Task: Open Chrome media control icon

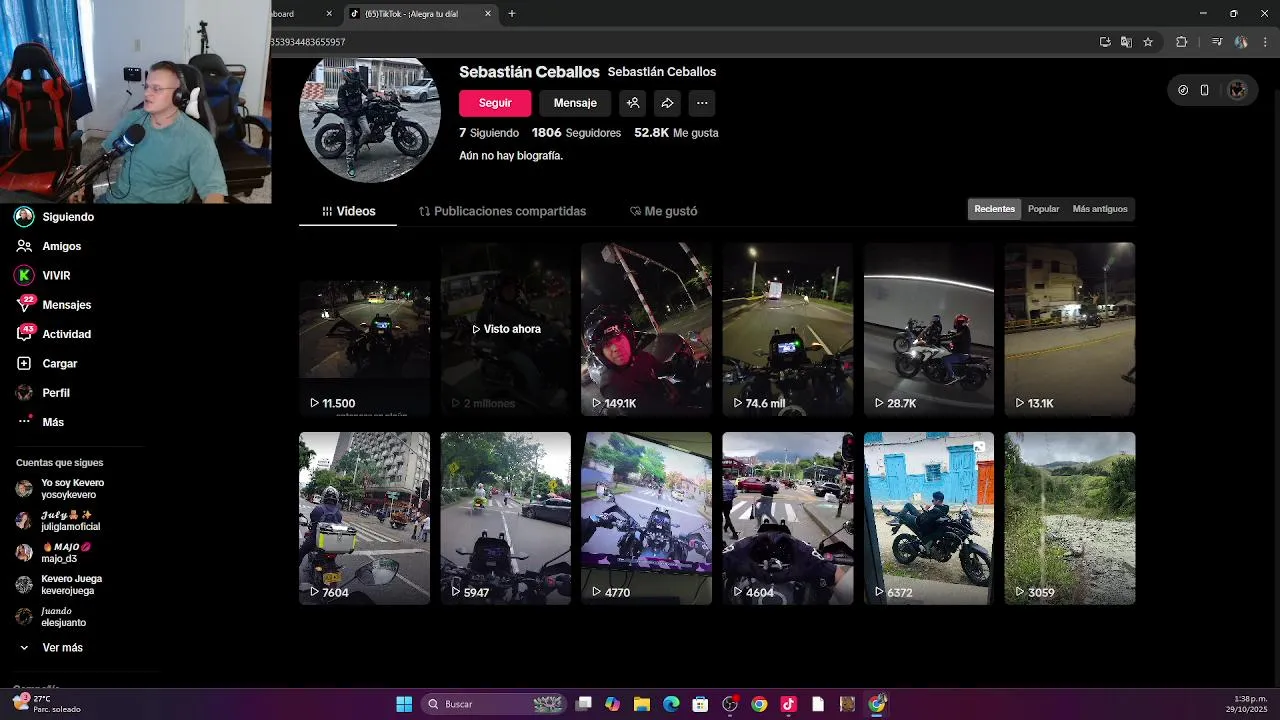Action: coord(1217,42)
